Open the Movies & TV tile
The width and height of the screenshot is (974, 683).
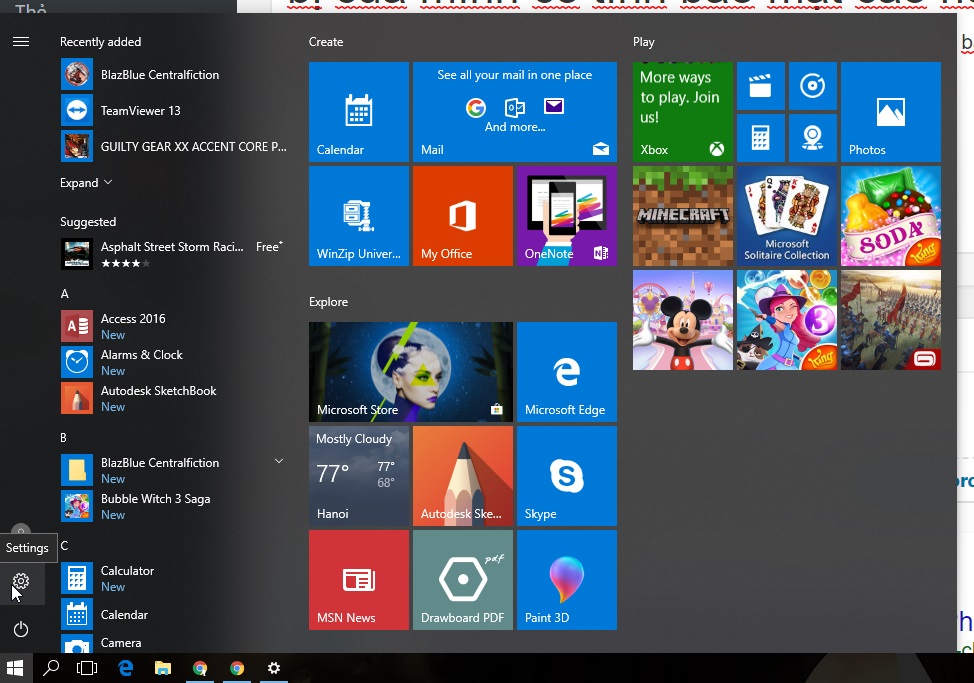tap(761, 86)
